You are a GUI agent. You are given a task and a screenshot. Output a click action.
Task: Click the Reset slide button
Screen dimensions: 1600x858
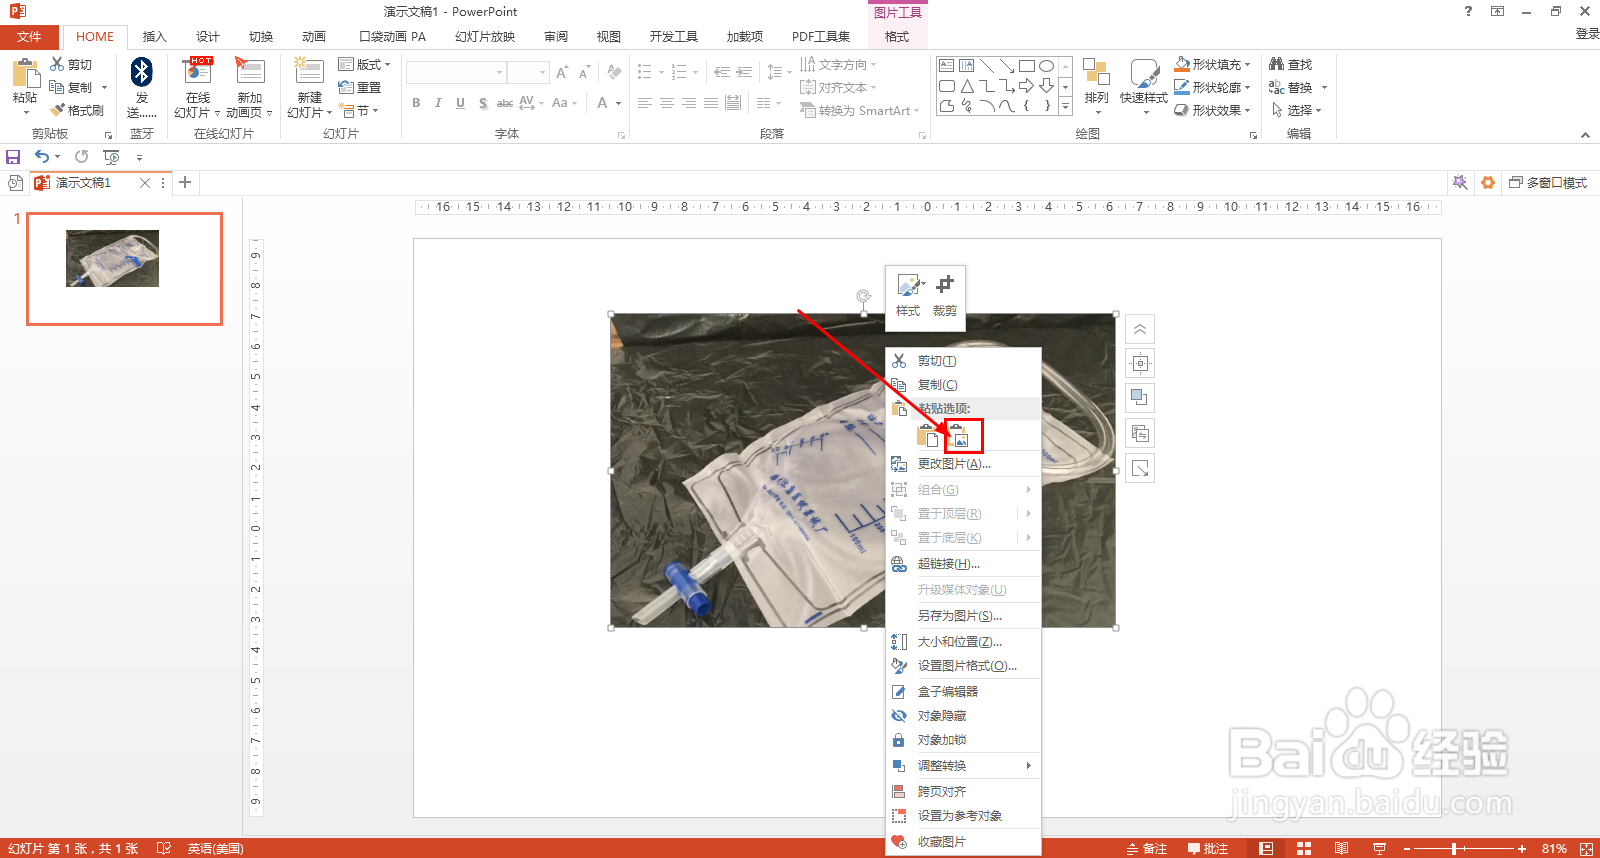pyautogui.click(x=360, y=87)
